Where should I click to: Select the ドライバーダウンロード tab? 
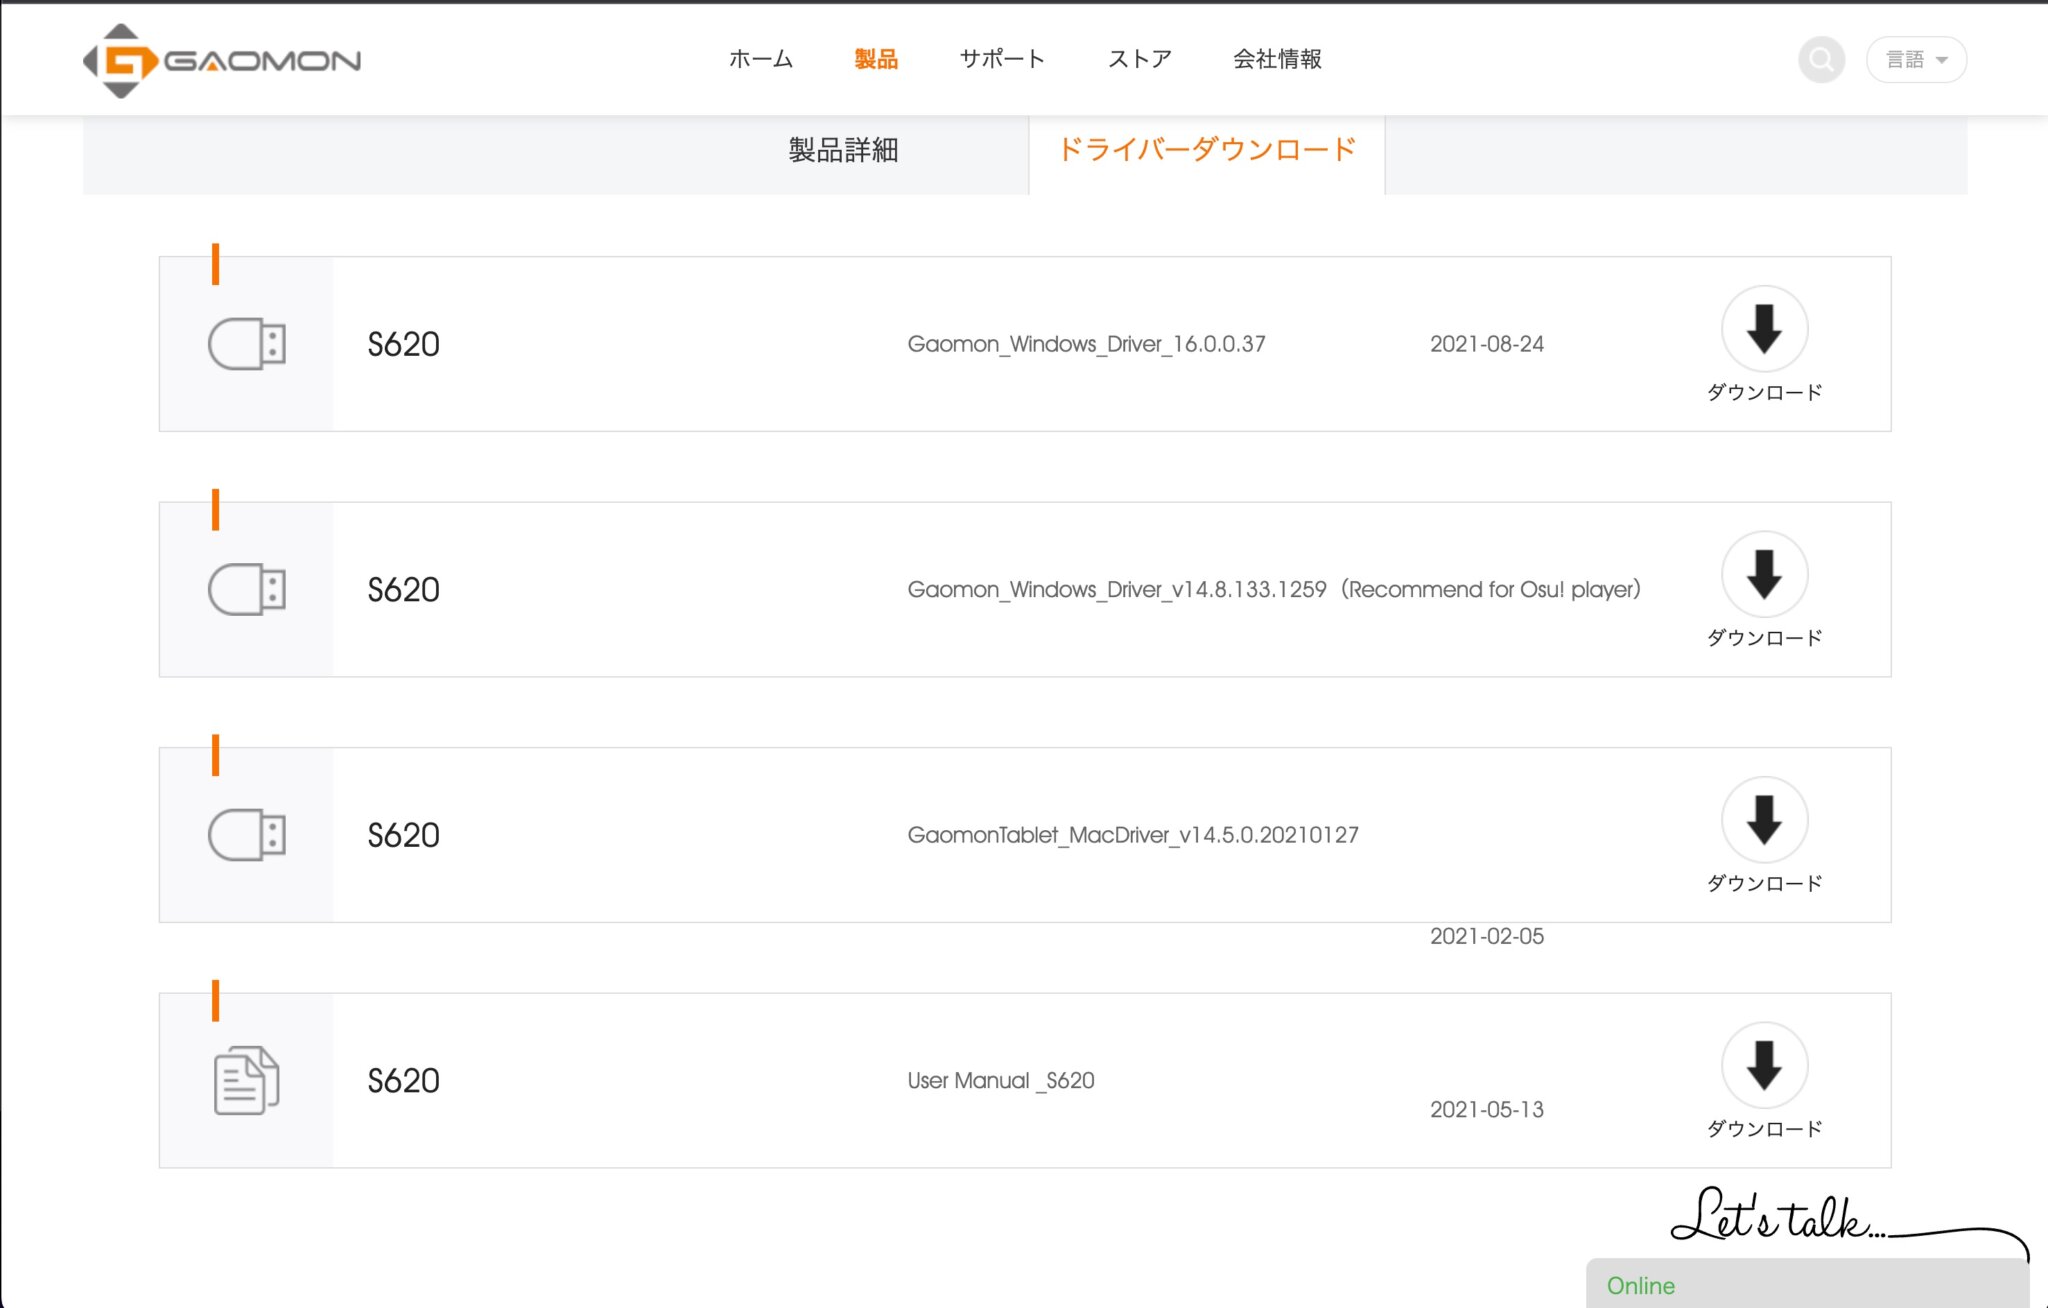coord(1206,150)
